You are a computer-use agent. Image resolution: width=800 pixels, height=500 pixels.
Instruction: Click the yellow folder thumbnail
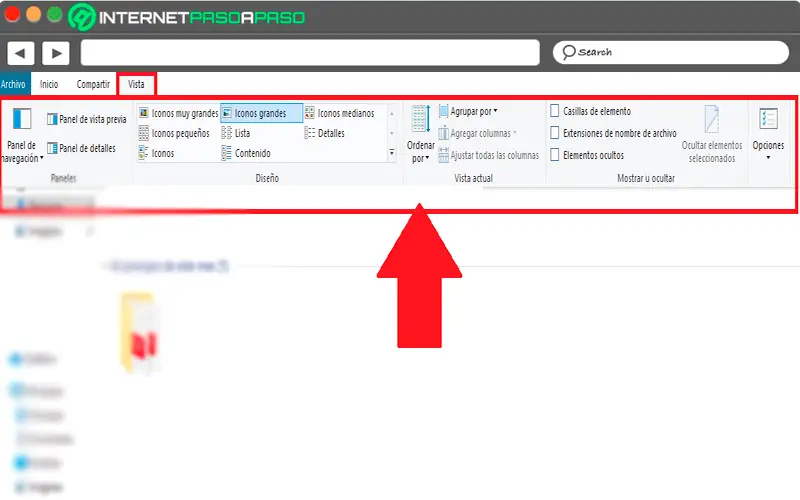click(x=138, y=333)
